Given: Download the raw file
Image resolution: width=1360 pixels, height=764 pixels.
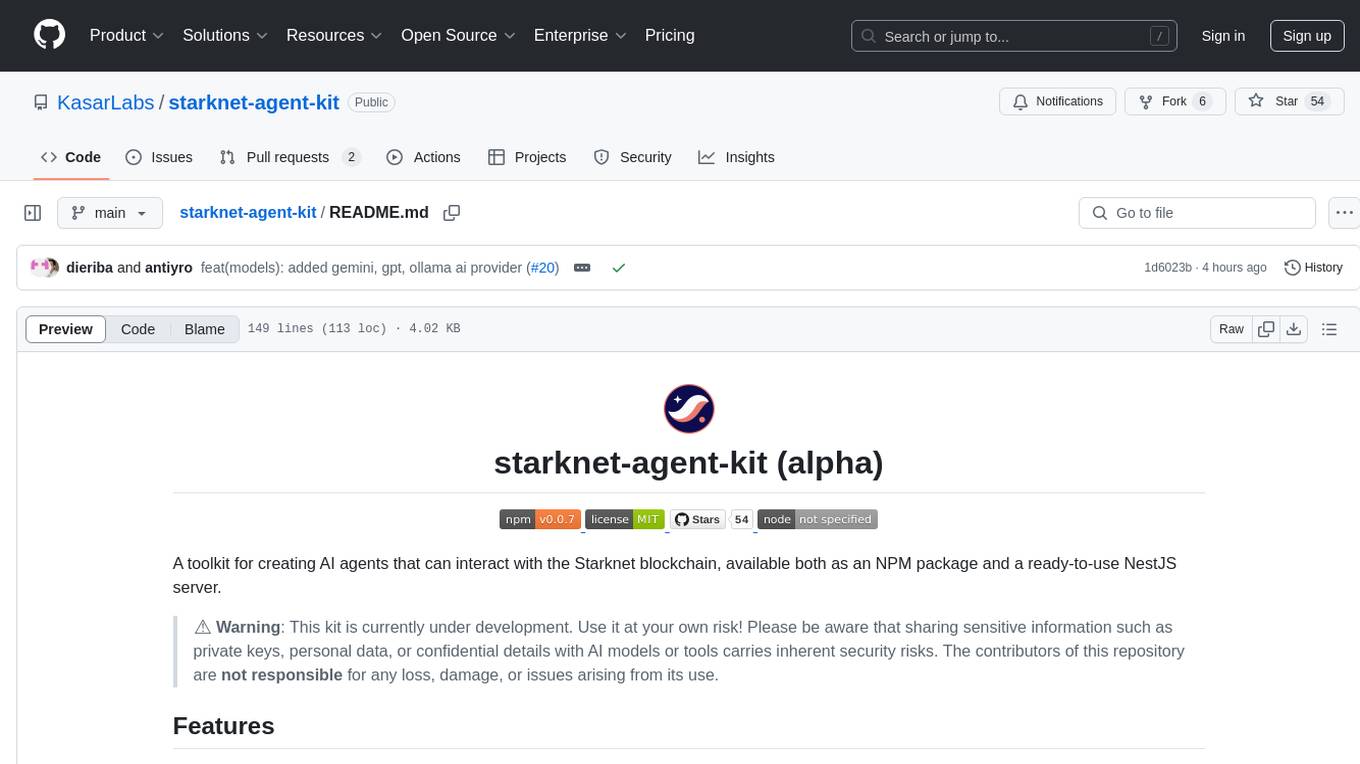Looking at the screenshot, I should pyautogui.click(x=1293, y=329).
